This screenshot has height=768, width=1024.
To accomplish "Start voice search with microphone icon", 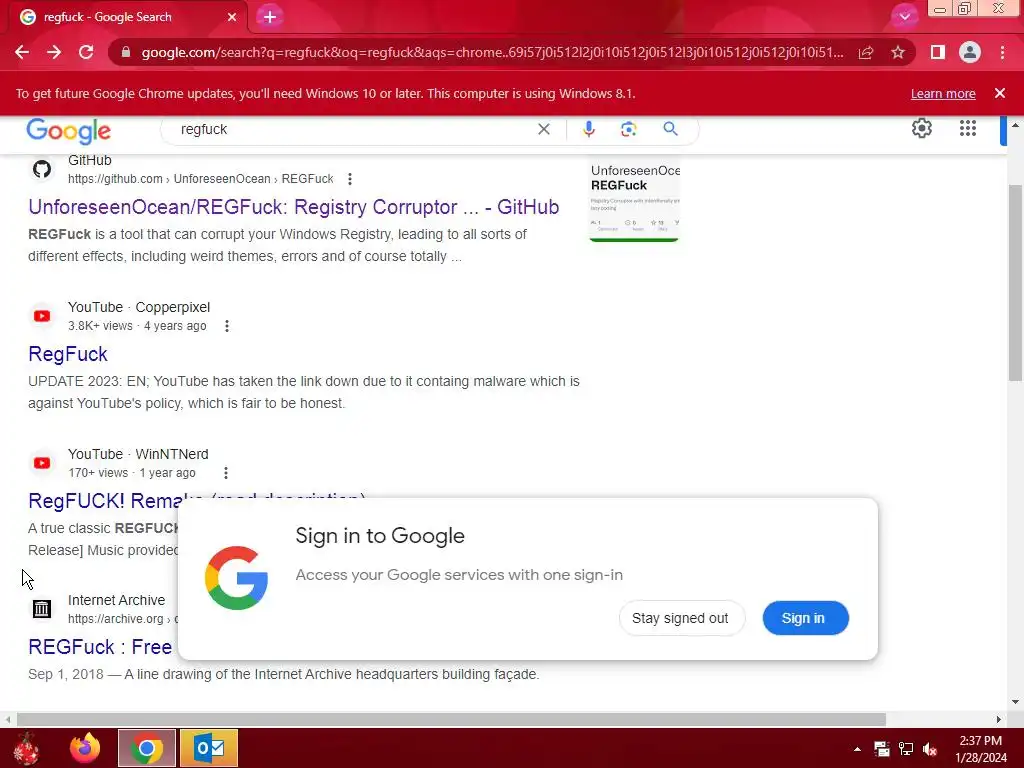I will coord(588,129).
